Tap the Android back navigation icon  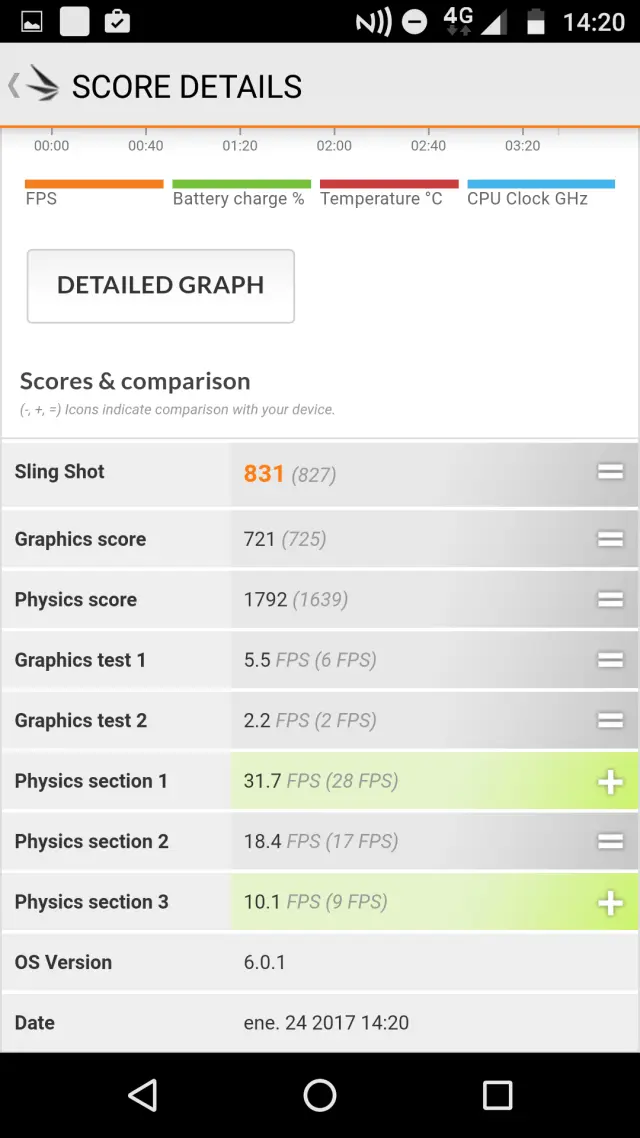tap(143, 1095)
